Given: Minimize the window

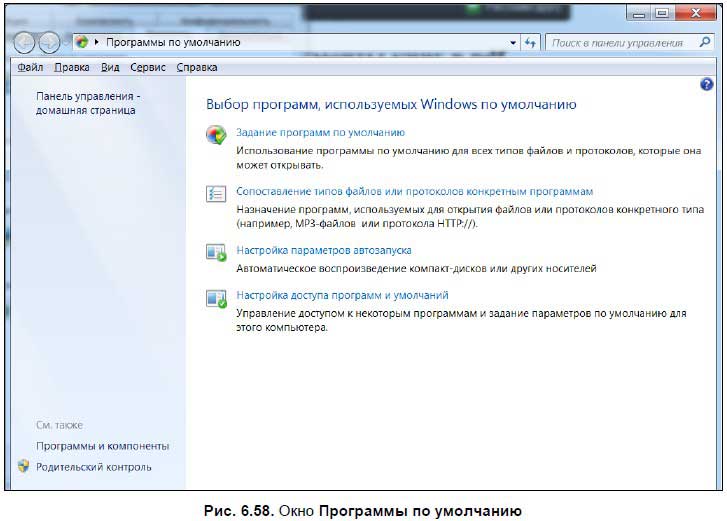Looking at the screenshot, I should 638,13.
